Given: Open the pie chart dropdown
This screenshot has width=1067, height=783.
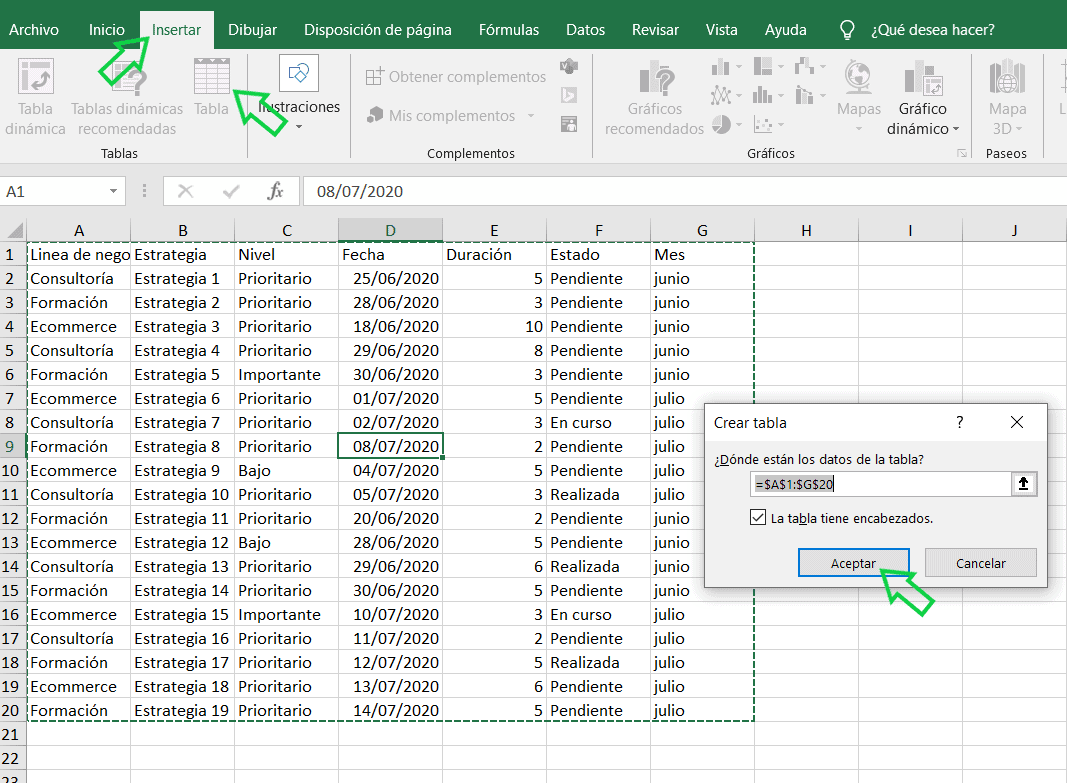Looking at the screenshot, I should 738,124.
